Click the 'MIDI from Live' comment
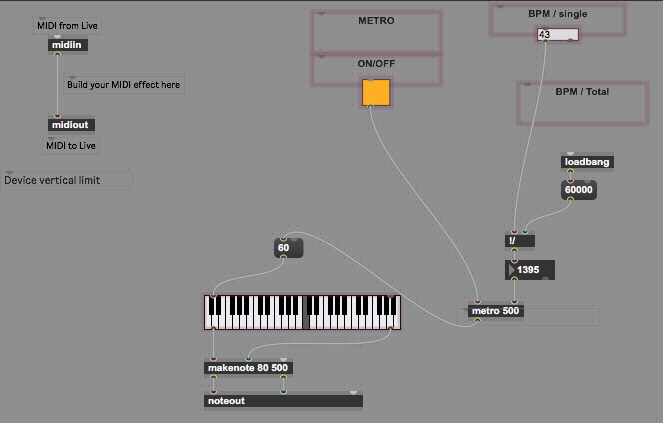Screen dimensions: 663x423 click(68, 24)
